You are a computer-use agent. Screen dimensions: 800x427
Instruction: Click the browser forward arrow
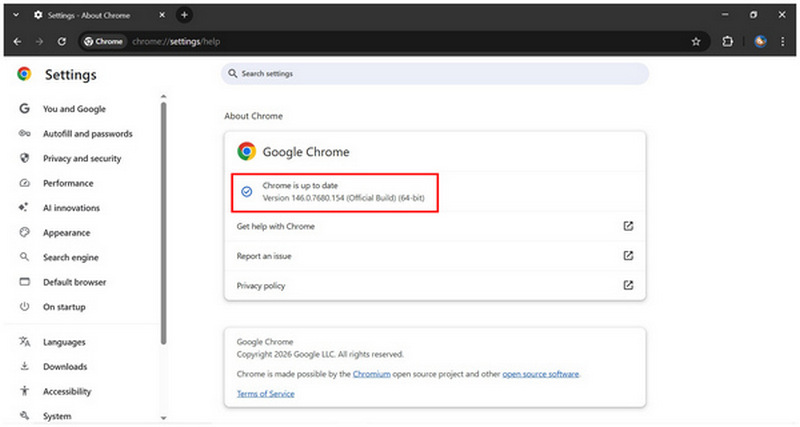[39, 42]
